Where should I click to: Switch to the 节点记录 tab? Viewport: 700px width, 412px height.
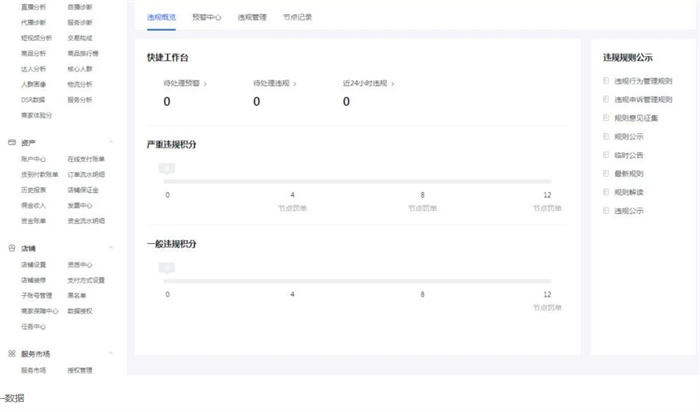coord(297,17)
